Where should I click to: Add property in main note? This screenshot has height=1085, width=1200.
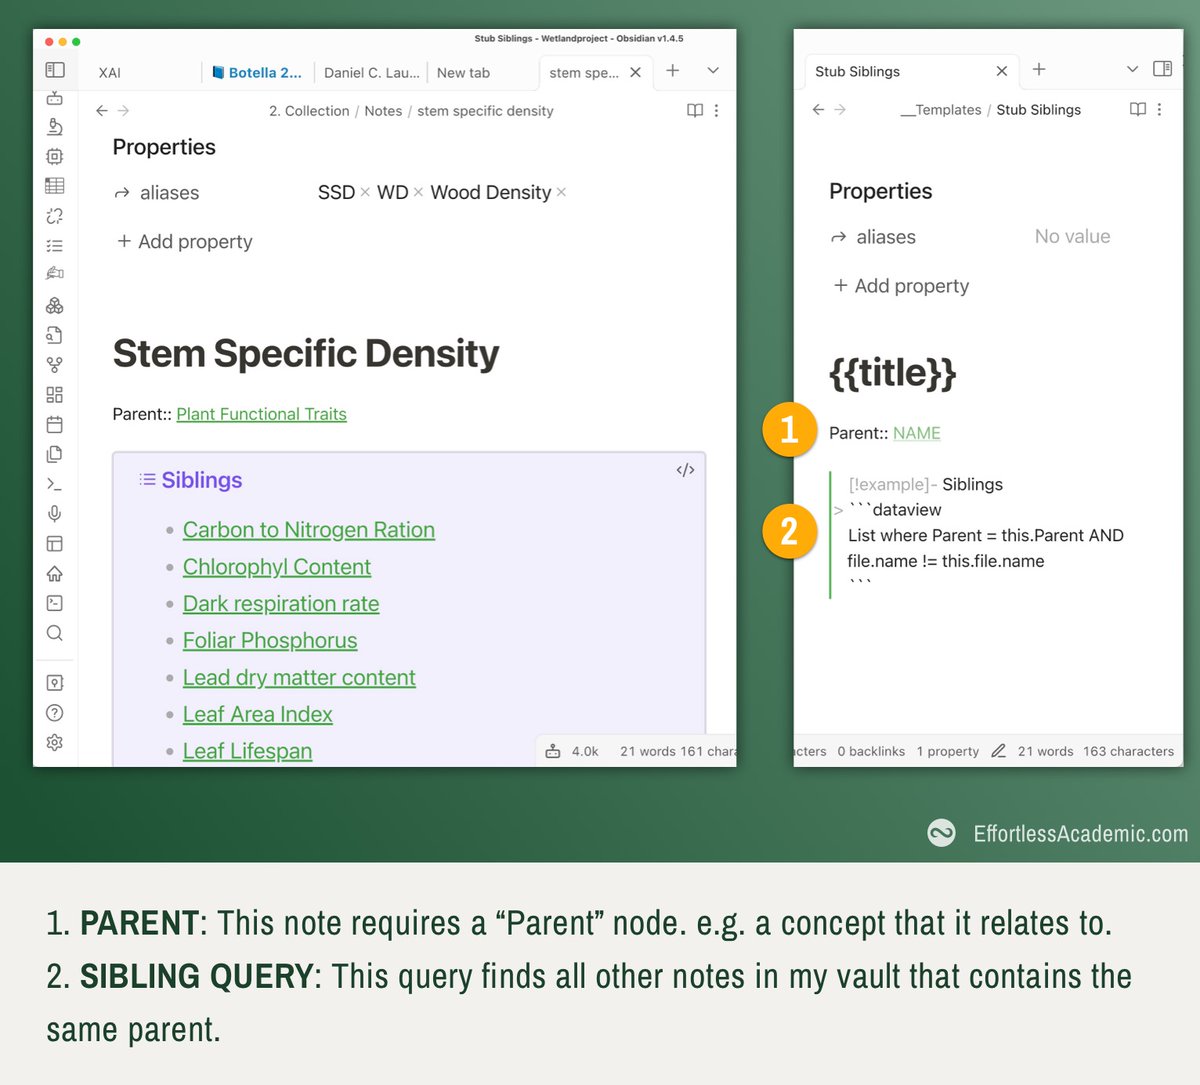[185, 242]
